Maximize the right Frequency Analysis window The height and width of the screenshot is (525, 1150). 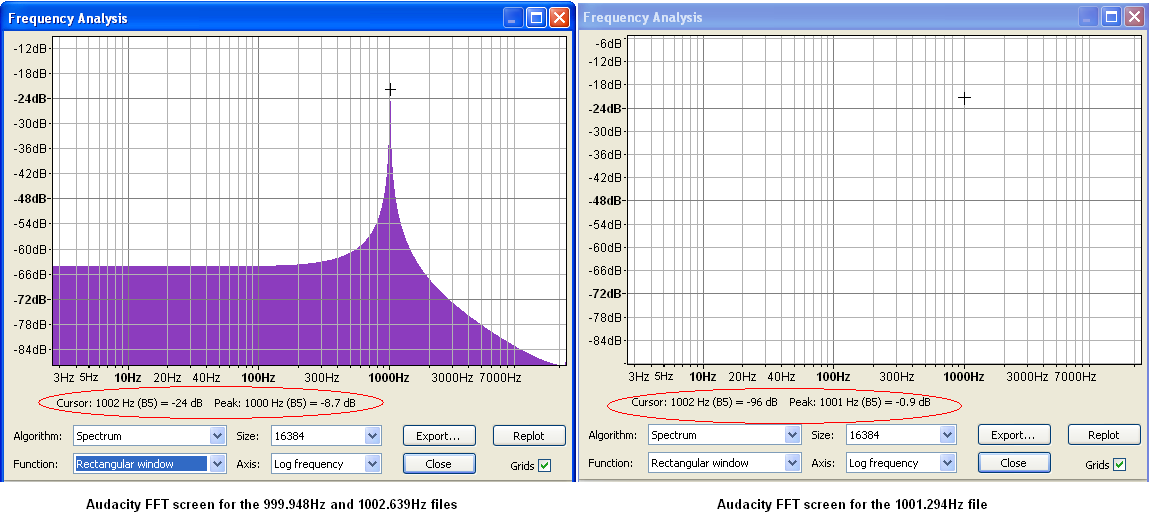point(1111,17)
